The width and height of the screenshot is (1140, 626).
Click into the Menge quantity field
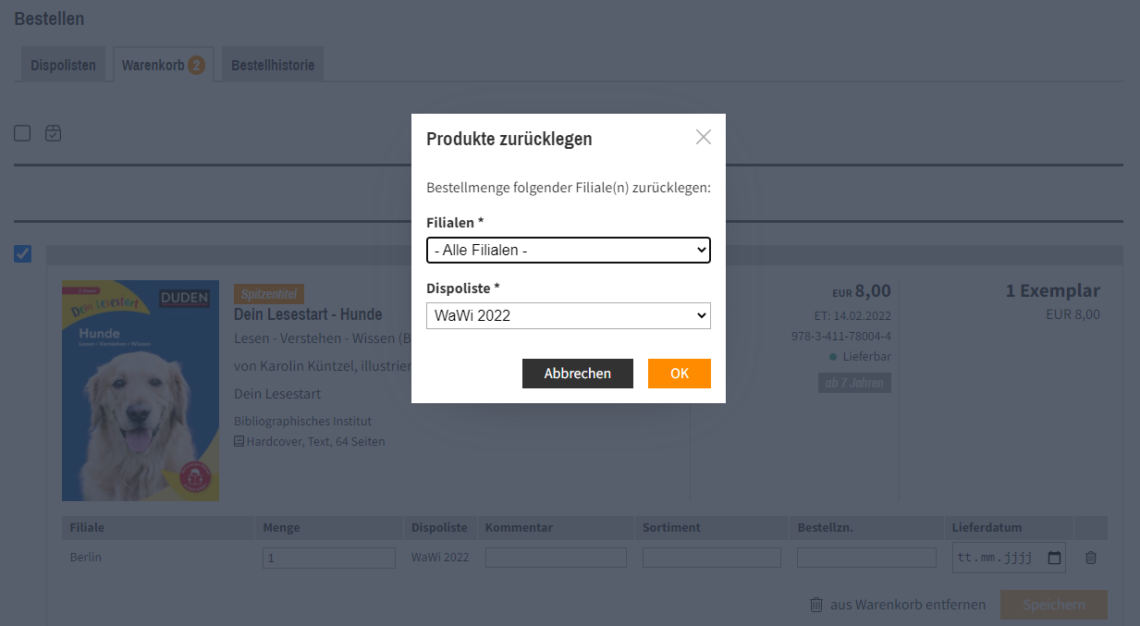coord(329,558)
